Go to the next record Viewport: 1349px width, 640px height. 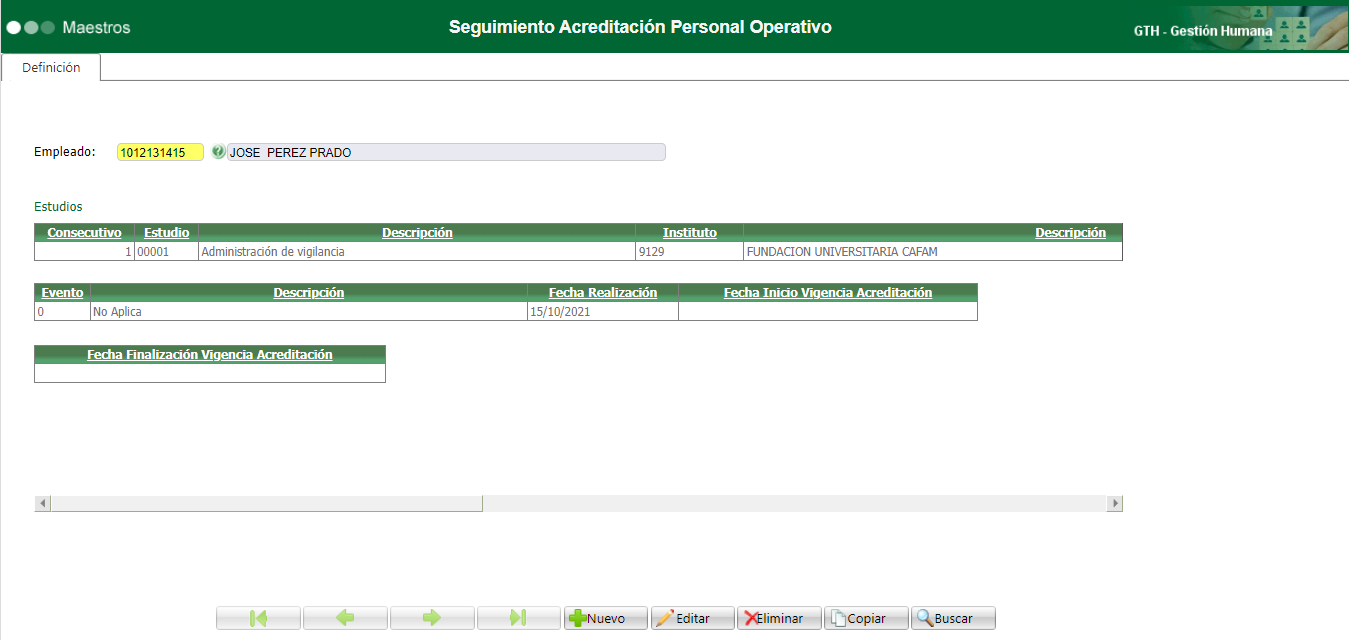pos(432,618)
